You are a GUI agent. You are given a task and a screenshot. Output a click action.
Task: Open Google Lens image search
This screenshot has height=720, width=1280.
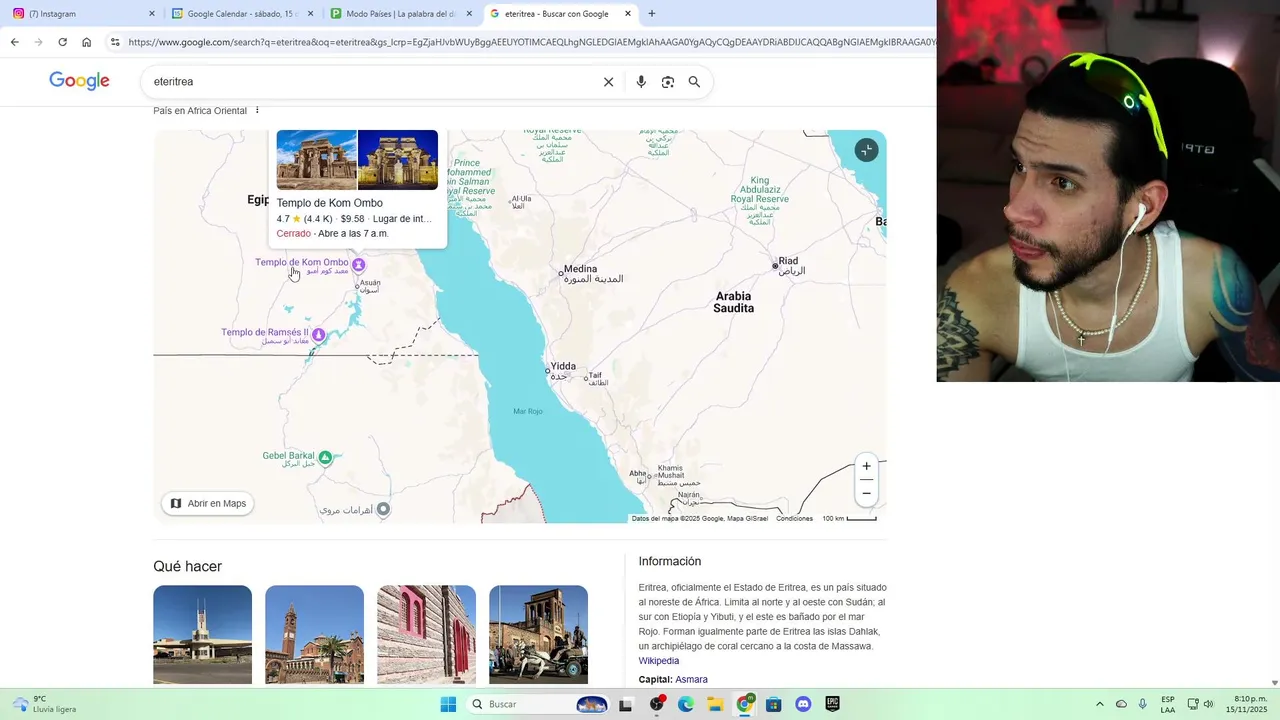pyautogui.click(x=668, y=82)
